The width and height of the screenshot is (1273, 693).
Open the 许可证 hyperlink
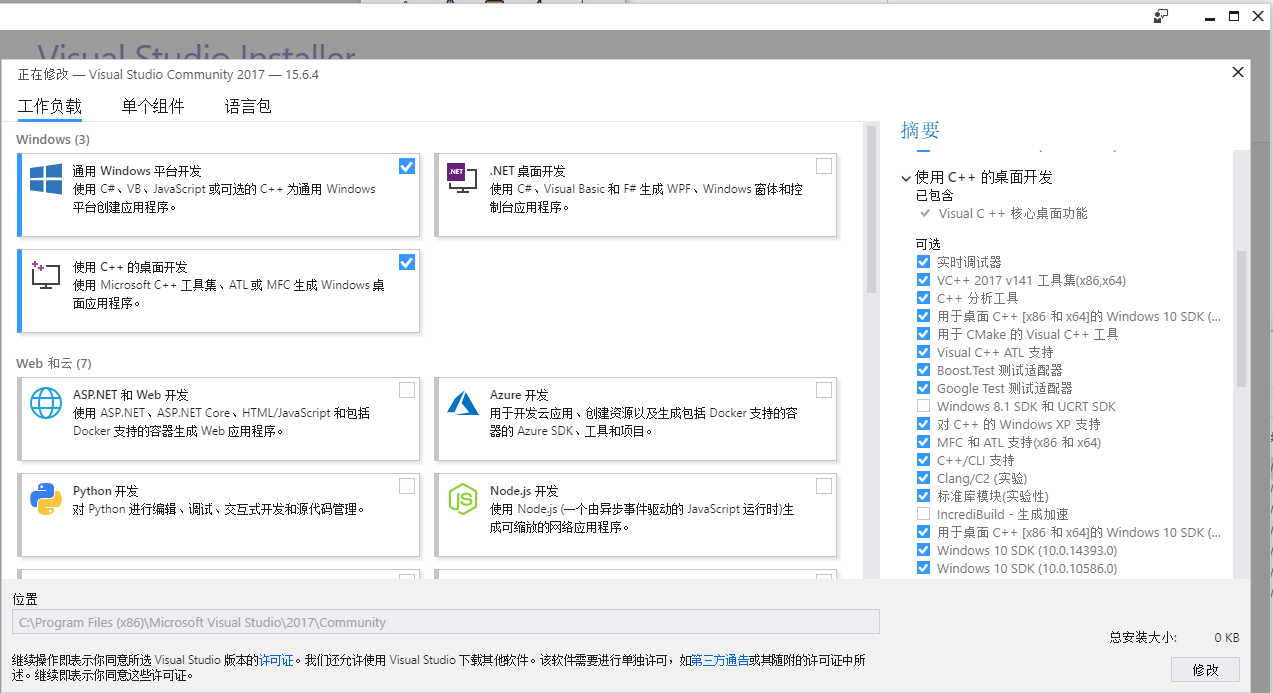click(276, 660)
